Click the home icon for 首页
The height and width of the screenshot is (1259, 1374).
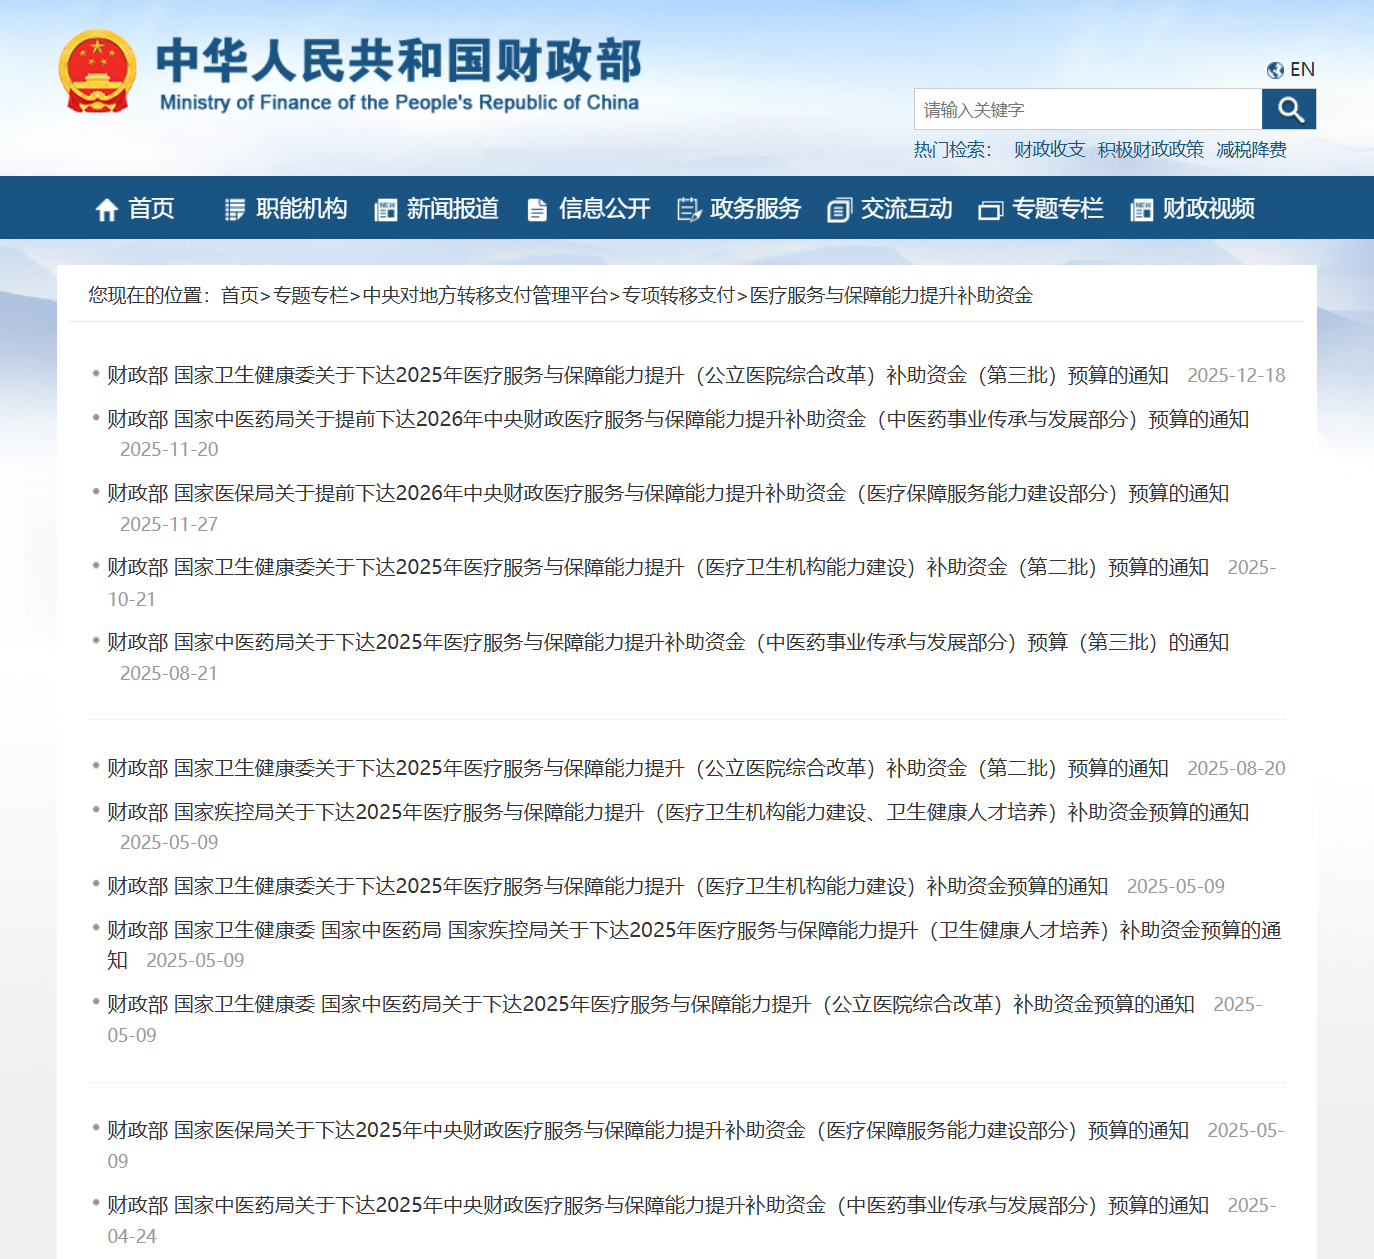[107, 209]
